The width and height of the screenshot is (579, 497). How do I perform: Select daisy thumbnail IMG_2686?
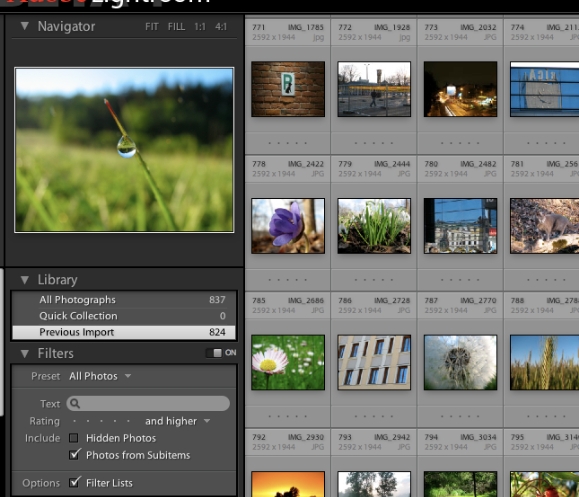point(288,362)
